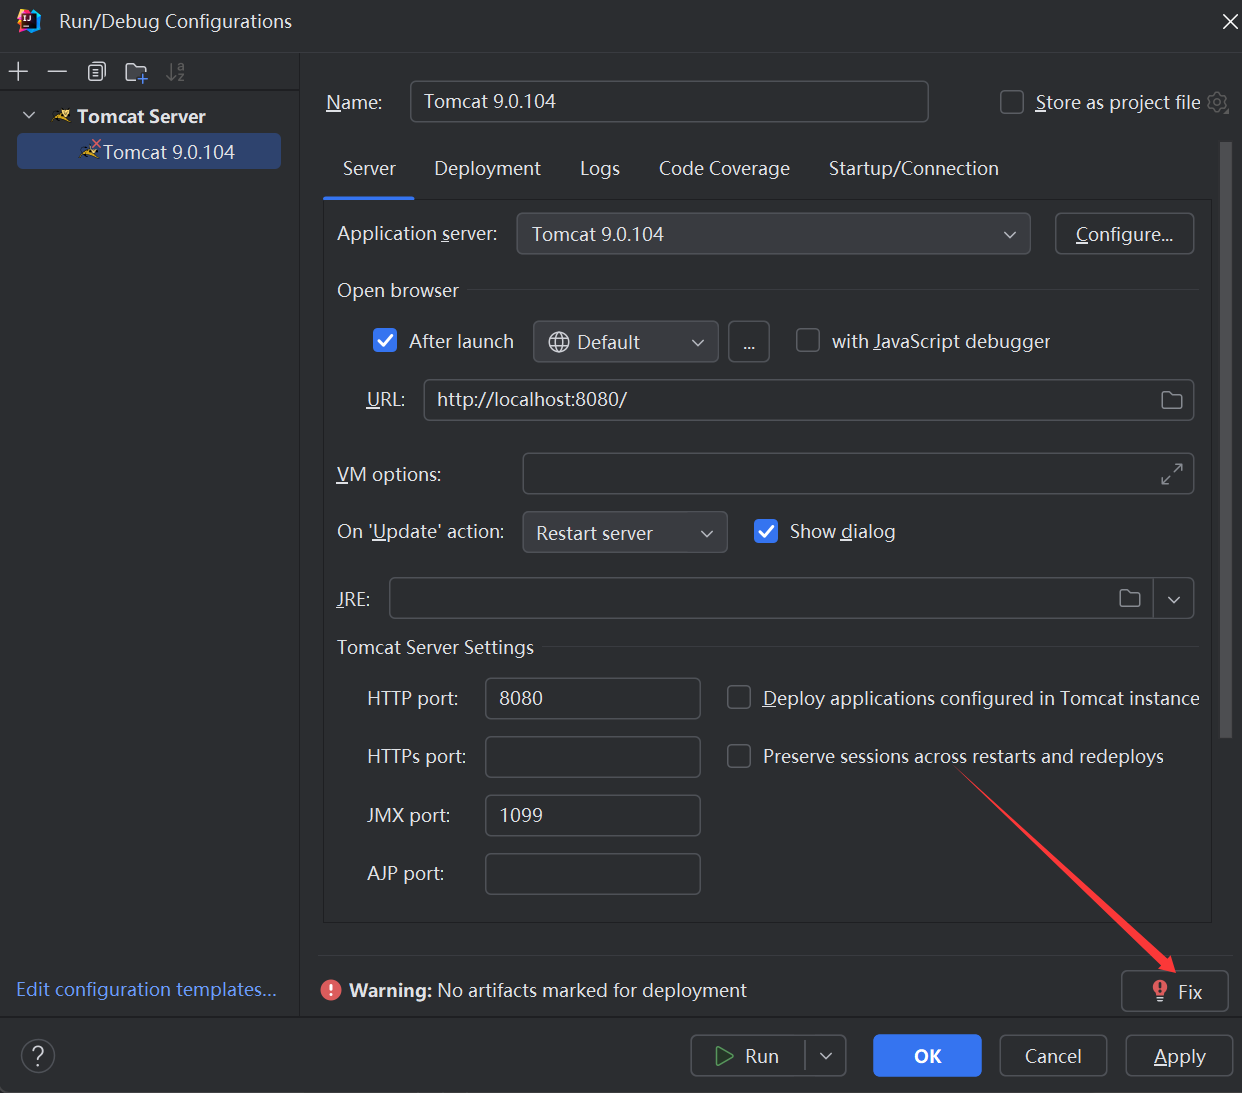The height and width of the screenshot is (1093, 1242).
Task: Collapse the Tomcat Server tree node
Action: tap(29, 116)
